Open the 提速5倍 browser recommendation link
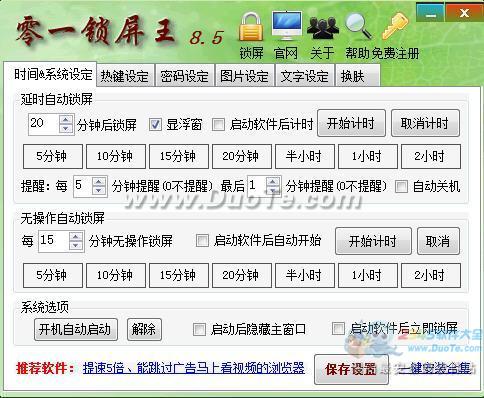This screenshot has height=398, width=484. click(x=194, y=368)
